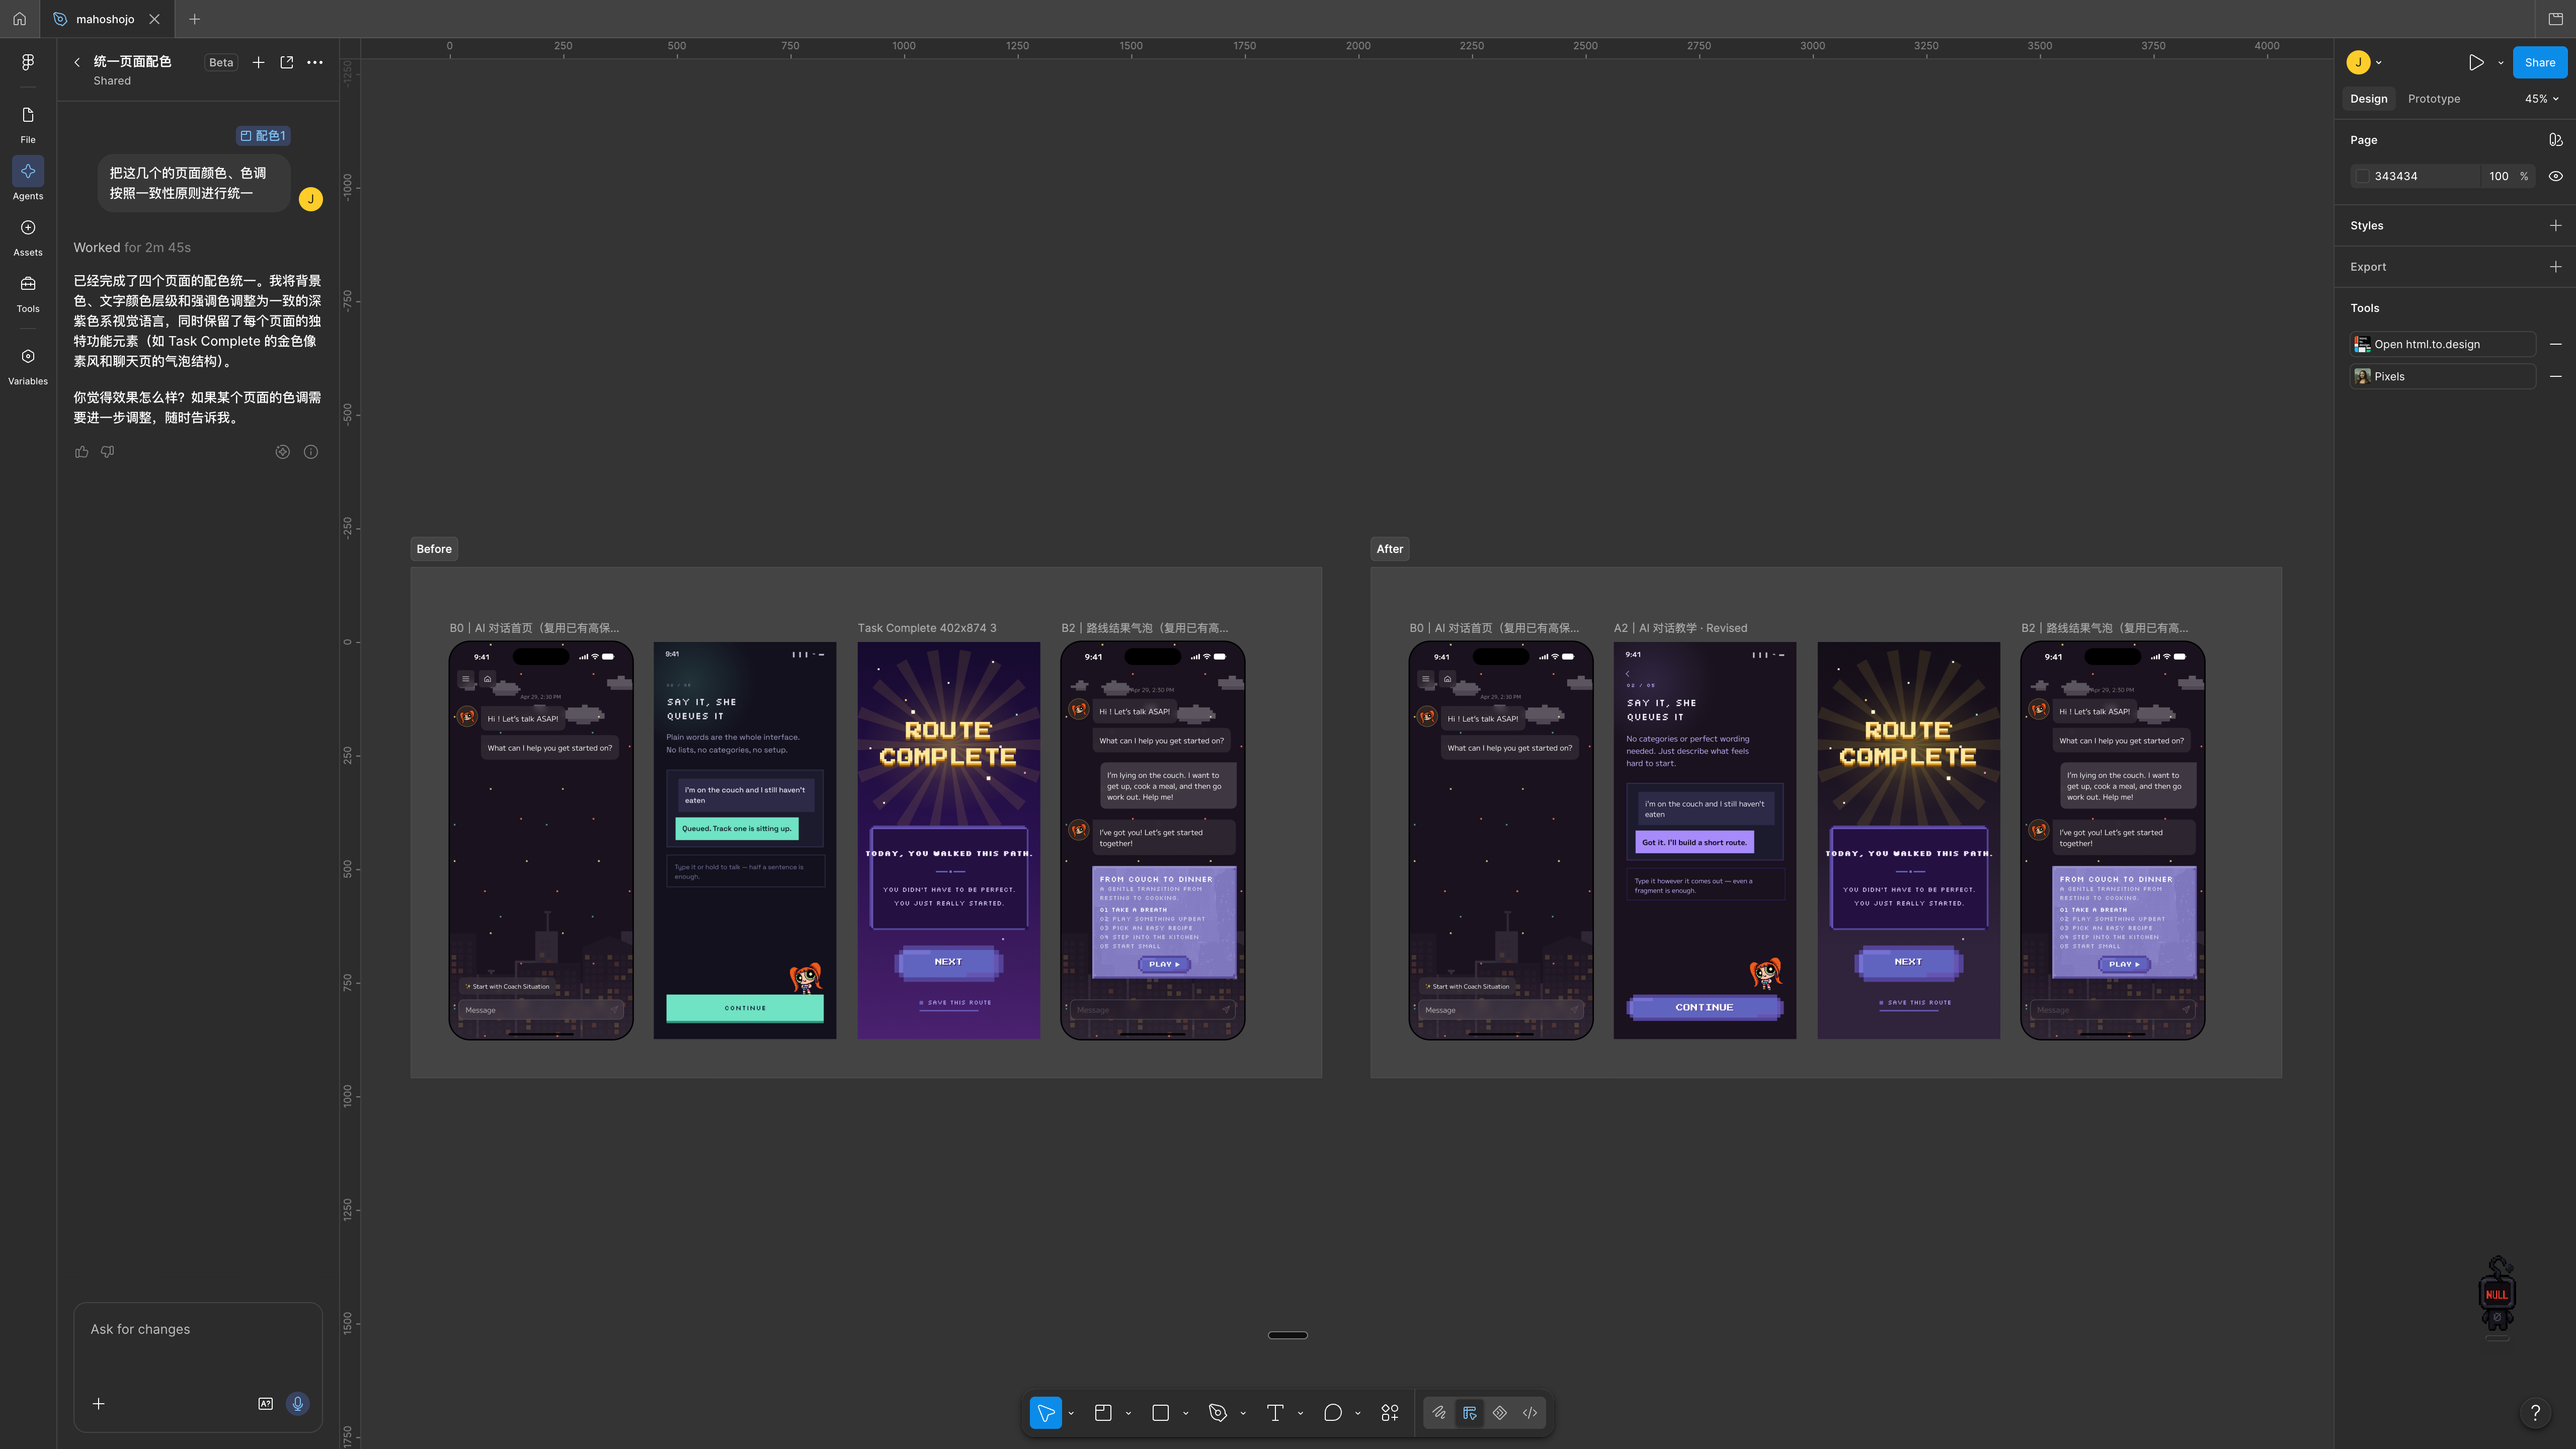The image size is (2576, 1449).
Task: Pop the chat out into a window
Action: [287, 62]
